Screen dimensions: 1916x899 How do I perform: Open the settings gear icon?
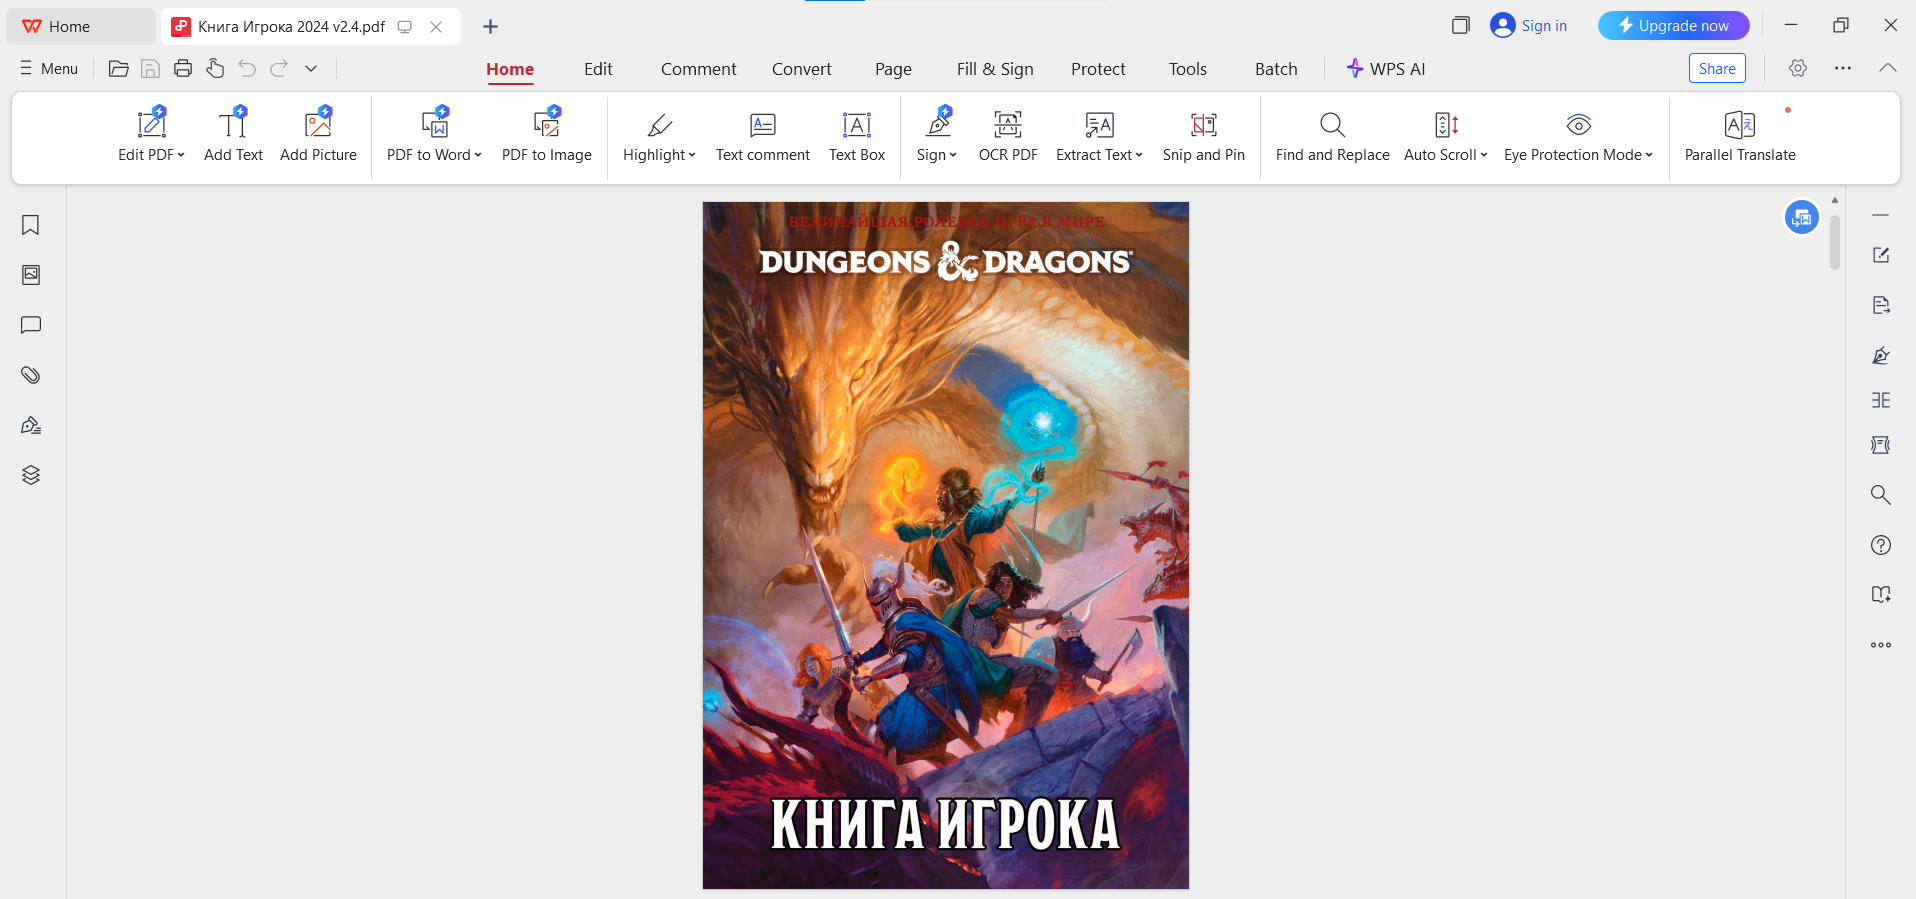[1798, 68]
